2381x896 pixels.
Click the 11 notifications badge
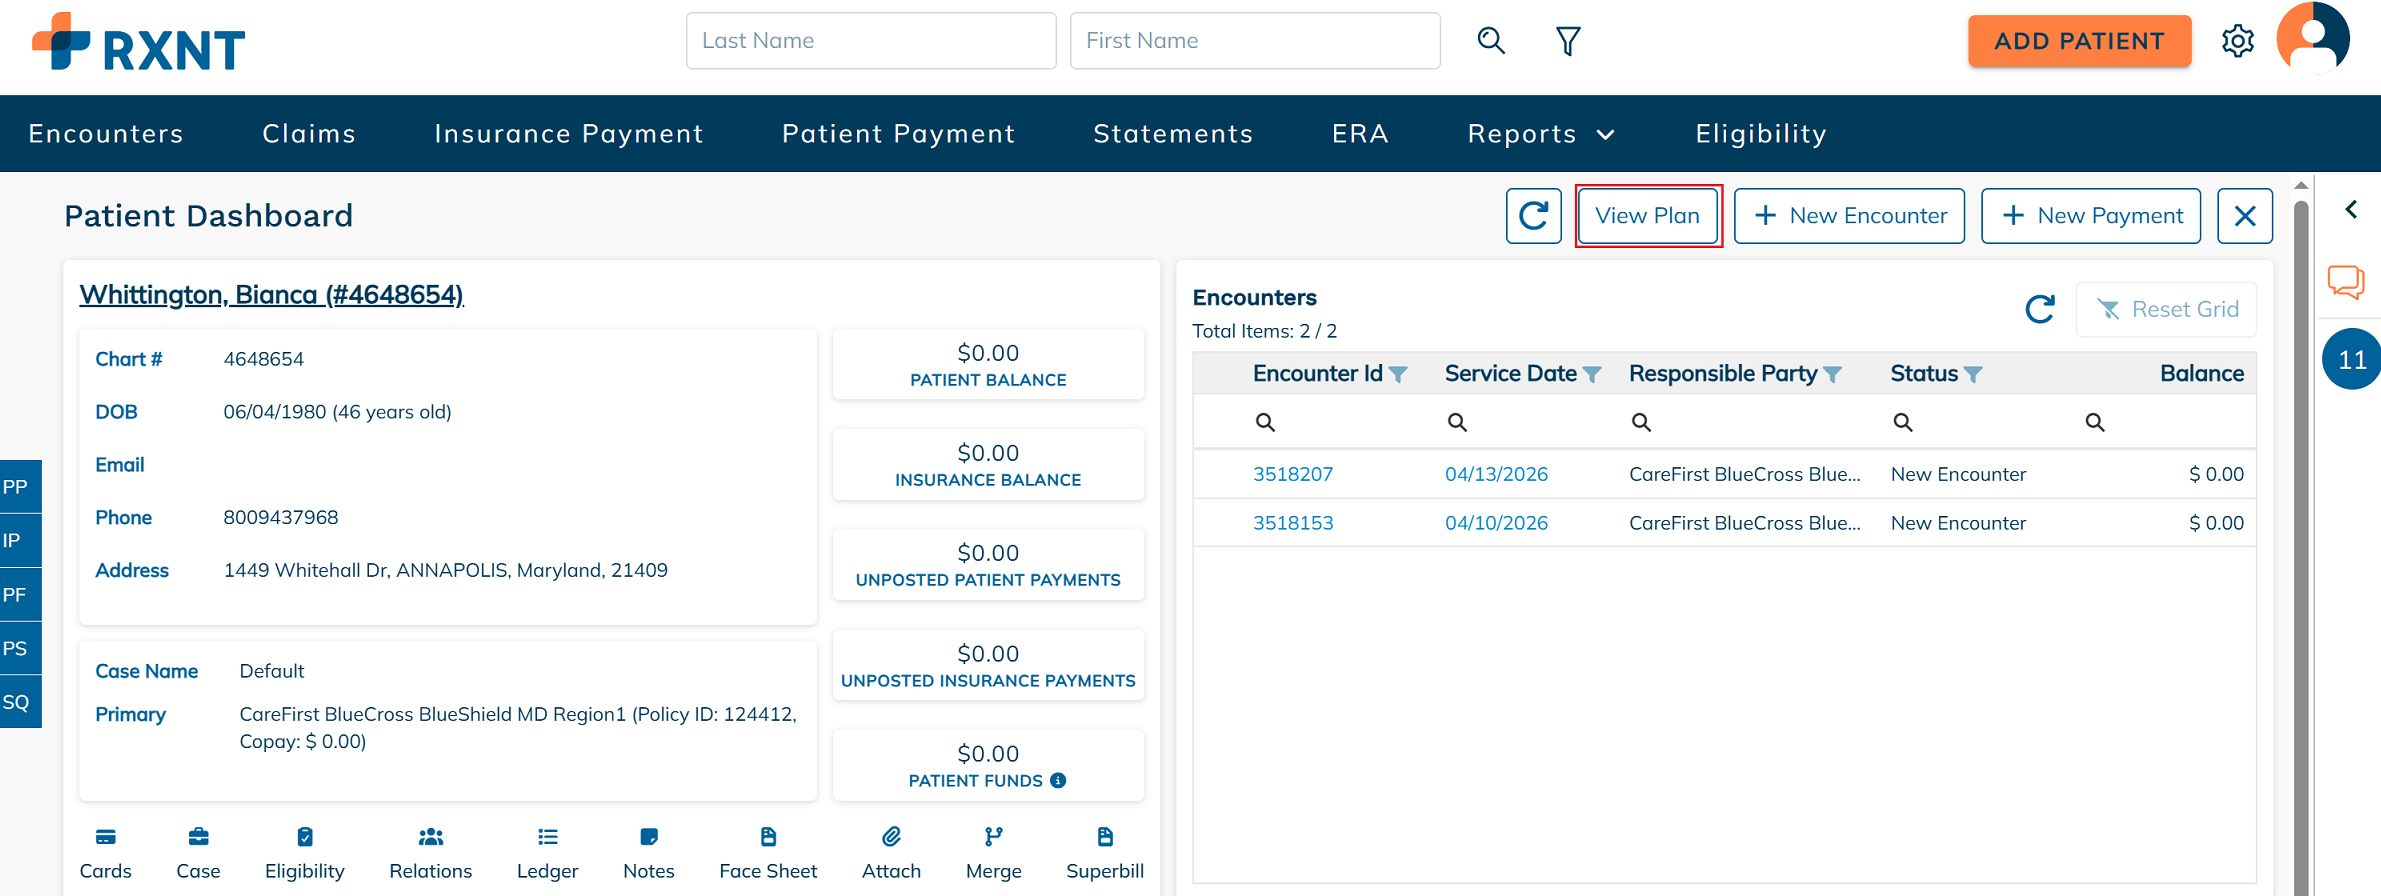coord(2351,359)
